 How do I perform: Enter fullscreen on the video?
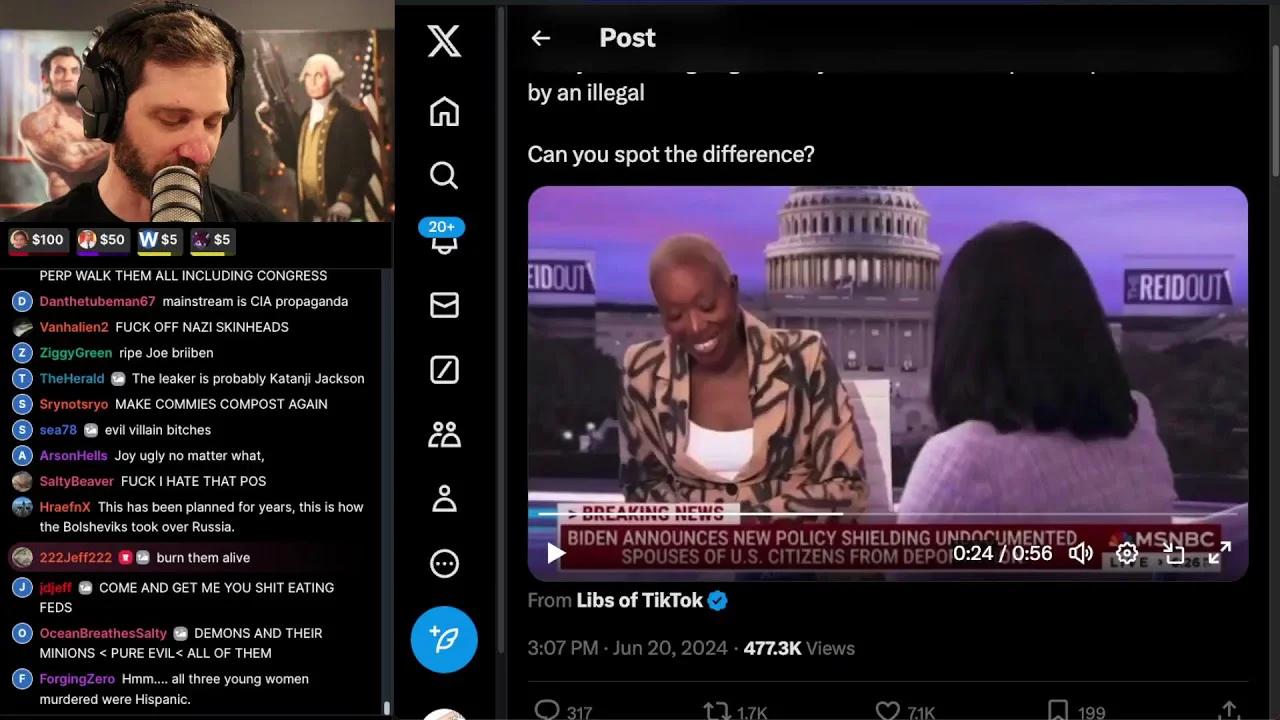1219,553
